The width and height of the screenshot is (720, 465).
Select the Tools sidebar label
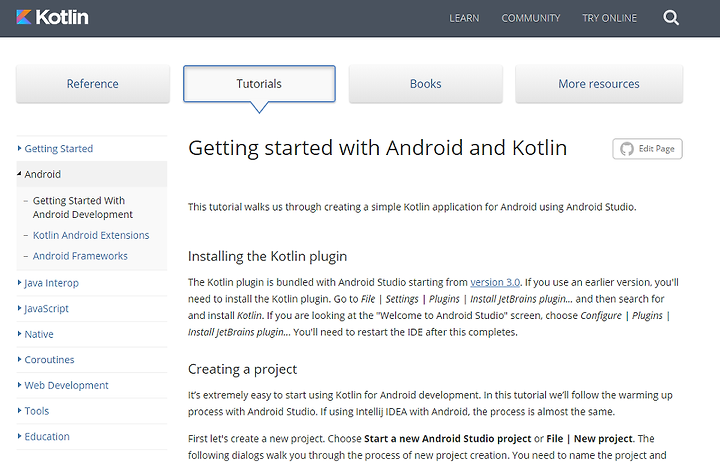[37, 411]
